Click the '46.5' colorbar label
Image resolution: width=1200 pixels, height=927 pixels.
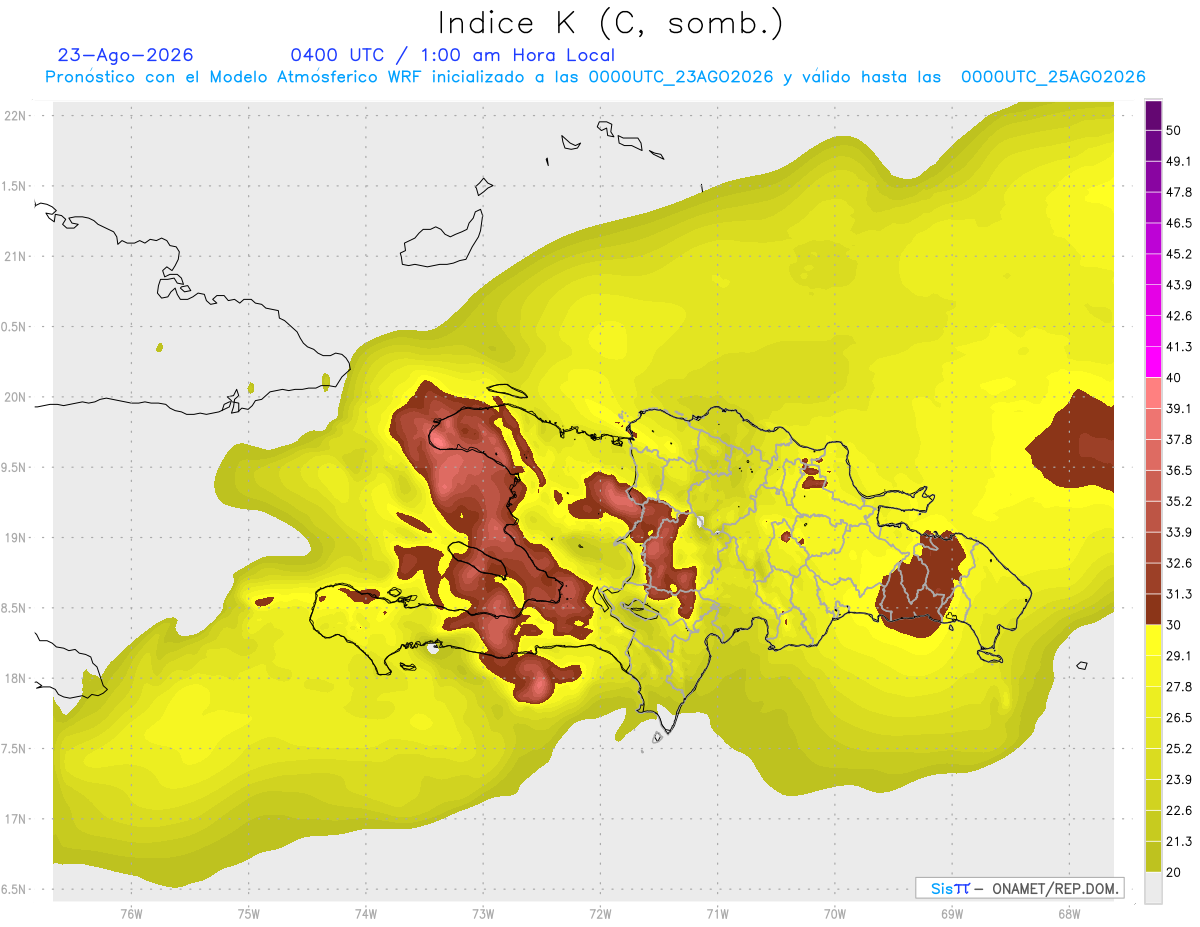(1179, 223)
